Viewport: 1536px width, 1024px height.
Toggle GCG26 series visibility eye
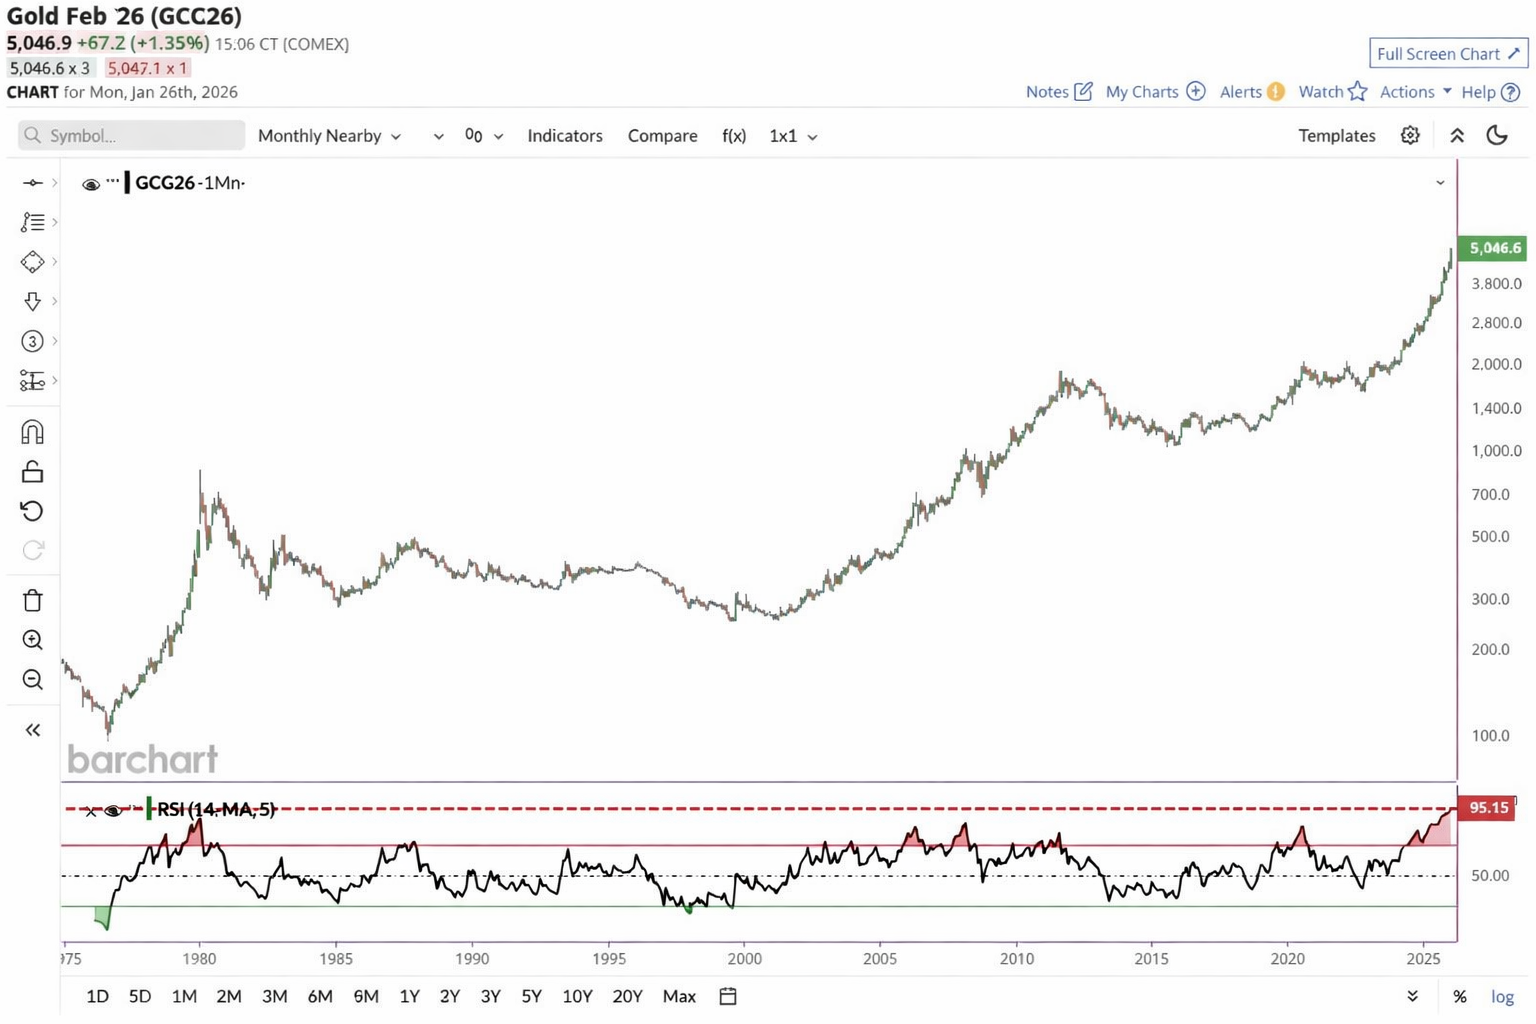pos(91,184)
